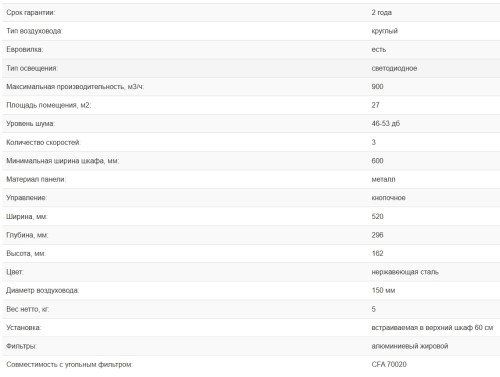Click the 'Минимальная ширина шкафа' label
Image resolution: width=500 pixels, height=377 pixels.
(63, 161)
